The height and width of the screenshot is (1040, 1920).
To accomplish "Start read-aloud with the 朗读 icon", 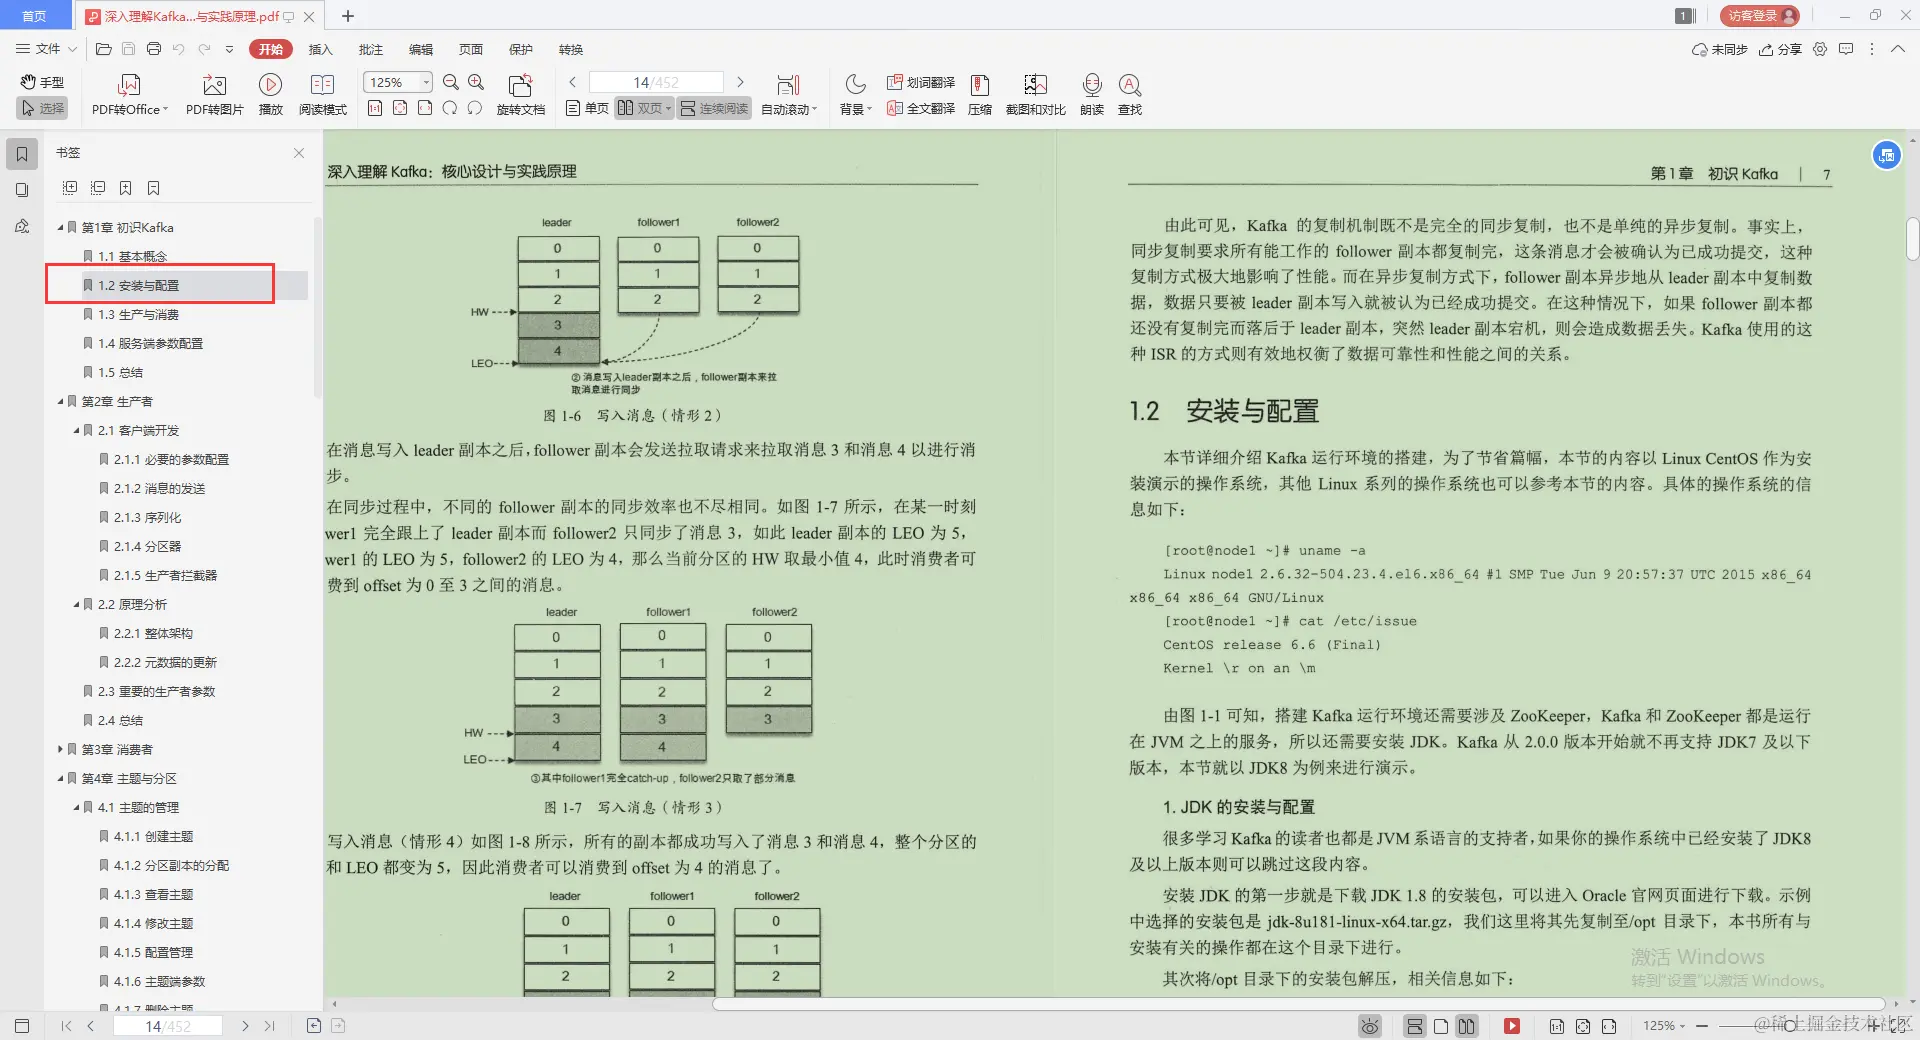I will pyautogui.click(x=1091, y=95).
